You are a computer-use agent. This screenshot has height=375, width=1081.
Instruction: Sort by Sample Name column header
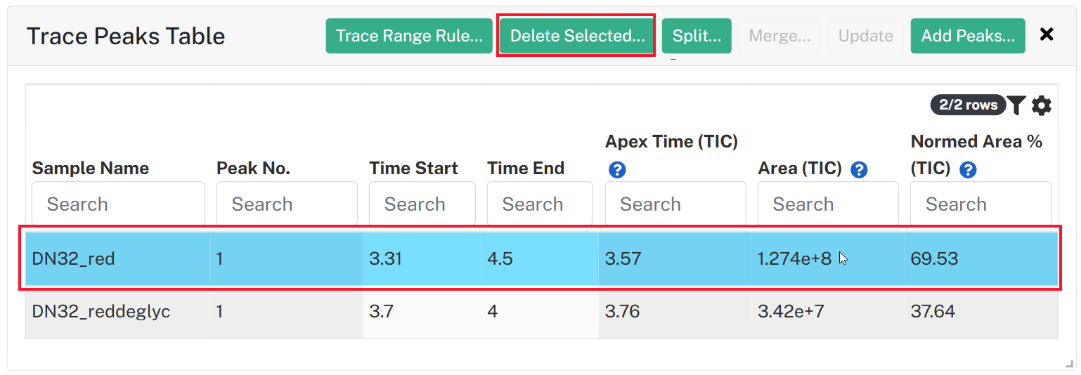[x=90, y=168]
